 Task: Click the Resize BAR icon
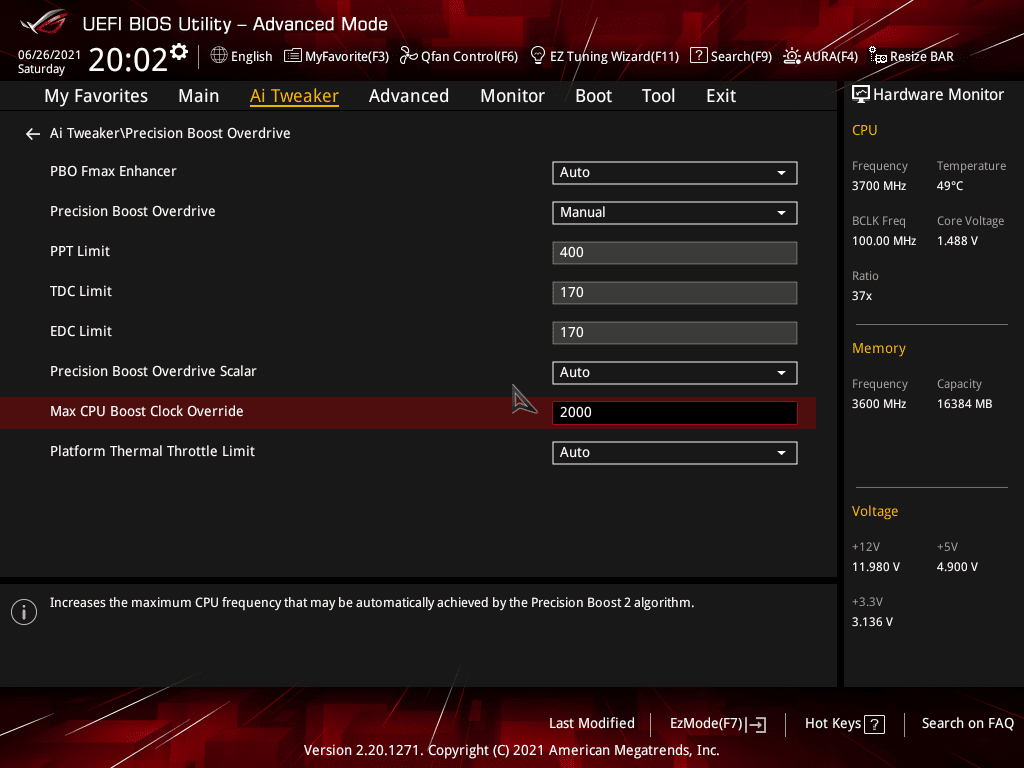[878, 56]
